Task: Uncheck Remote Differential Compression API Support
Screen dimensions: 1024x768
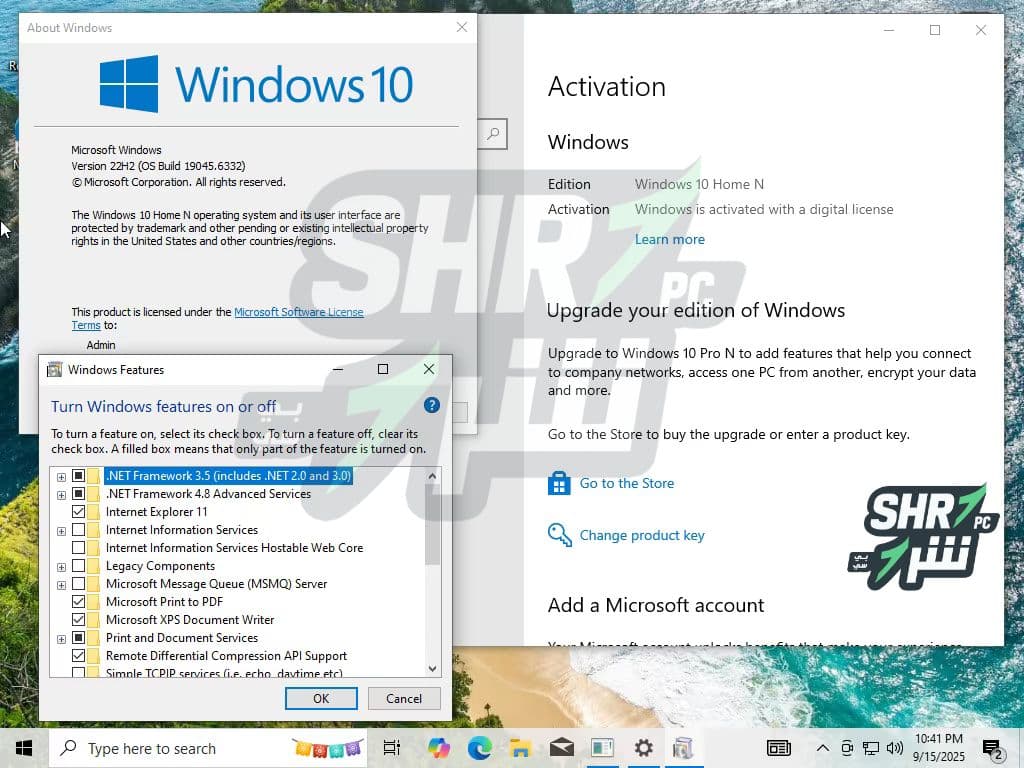Action: (x=78, y=655)
